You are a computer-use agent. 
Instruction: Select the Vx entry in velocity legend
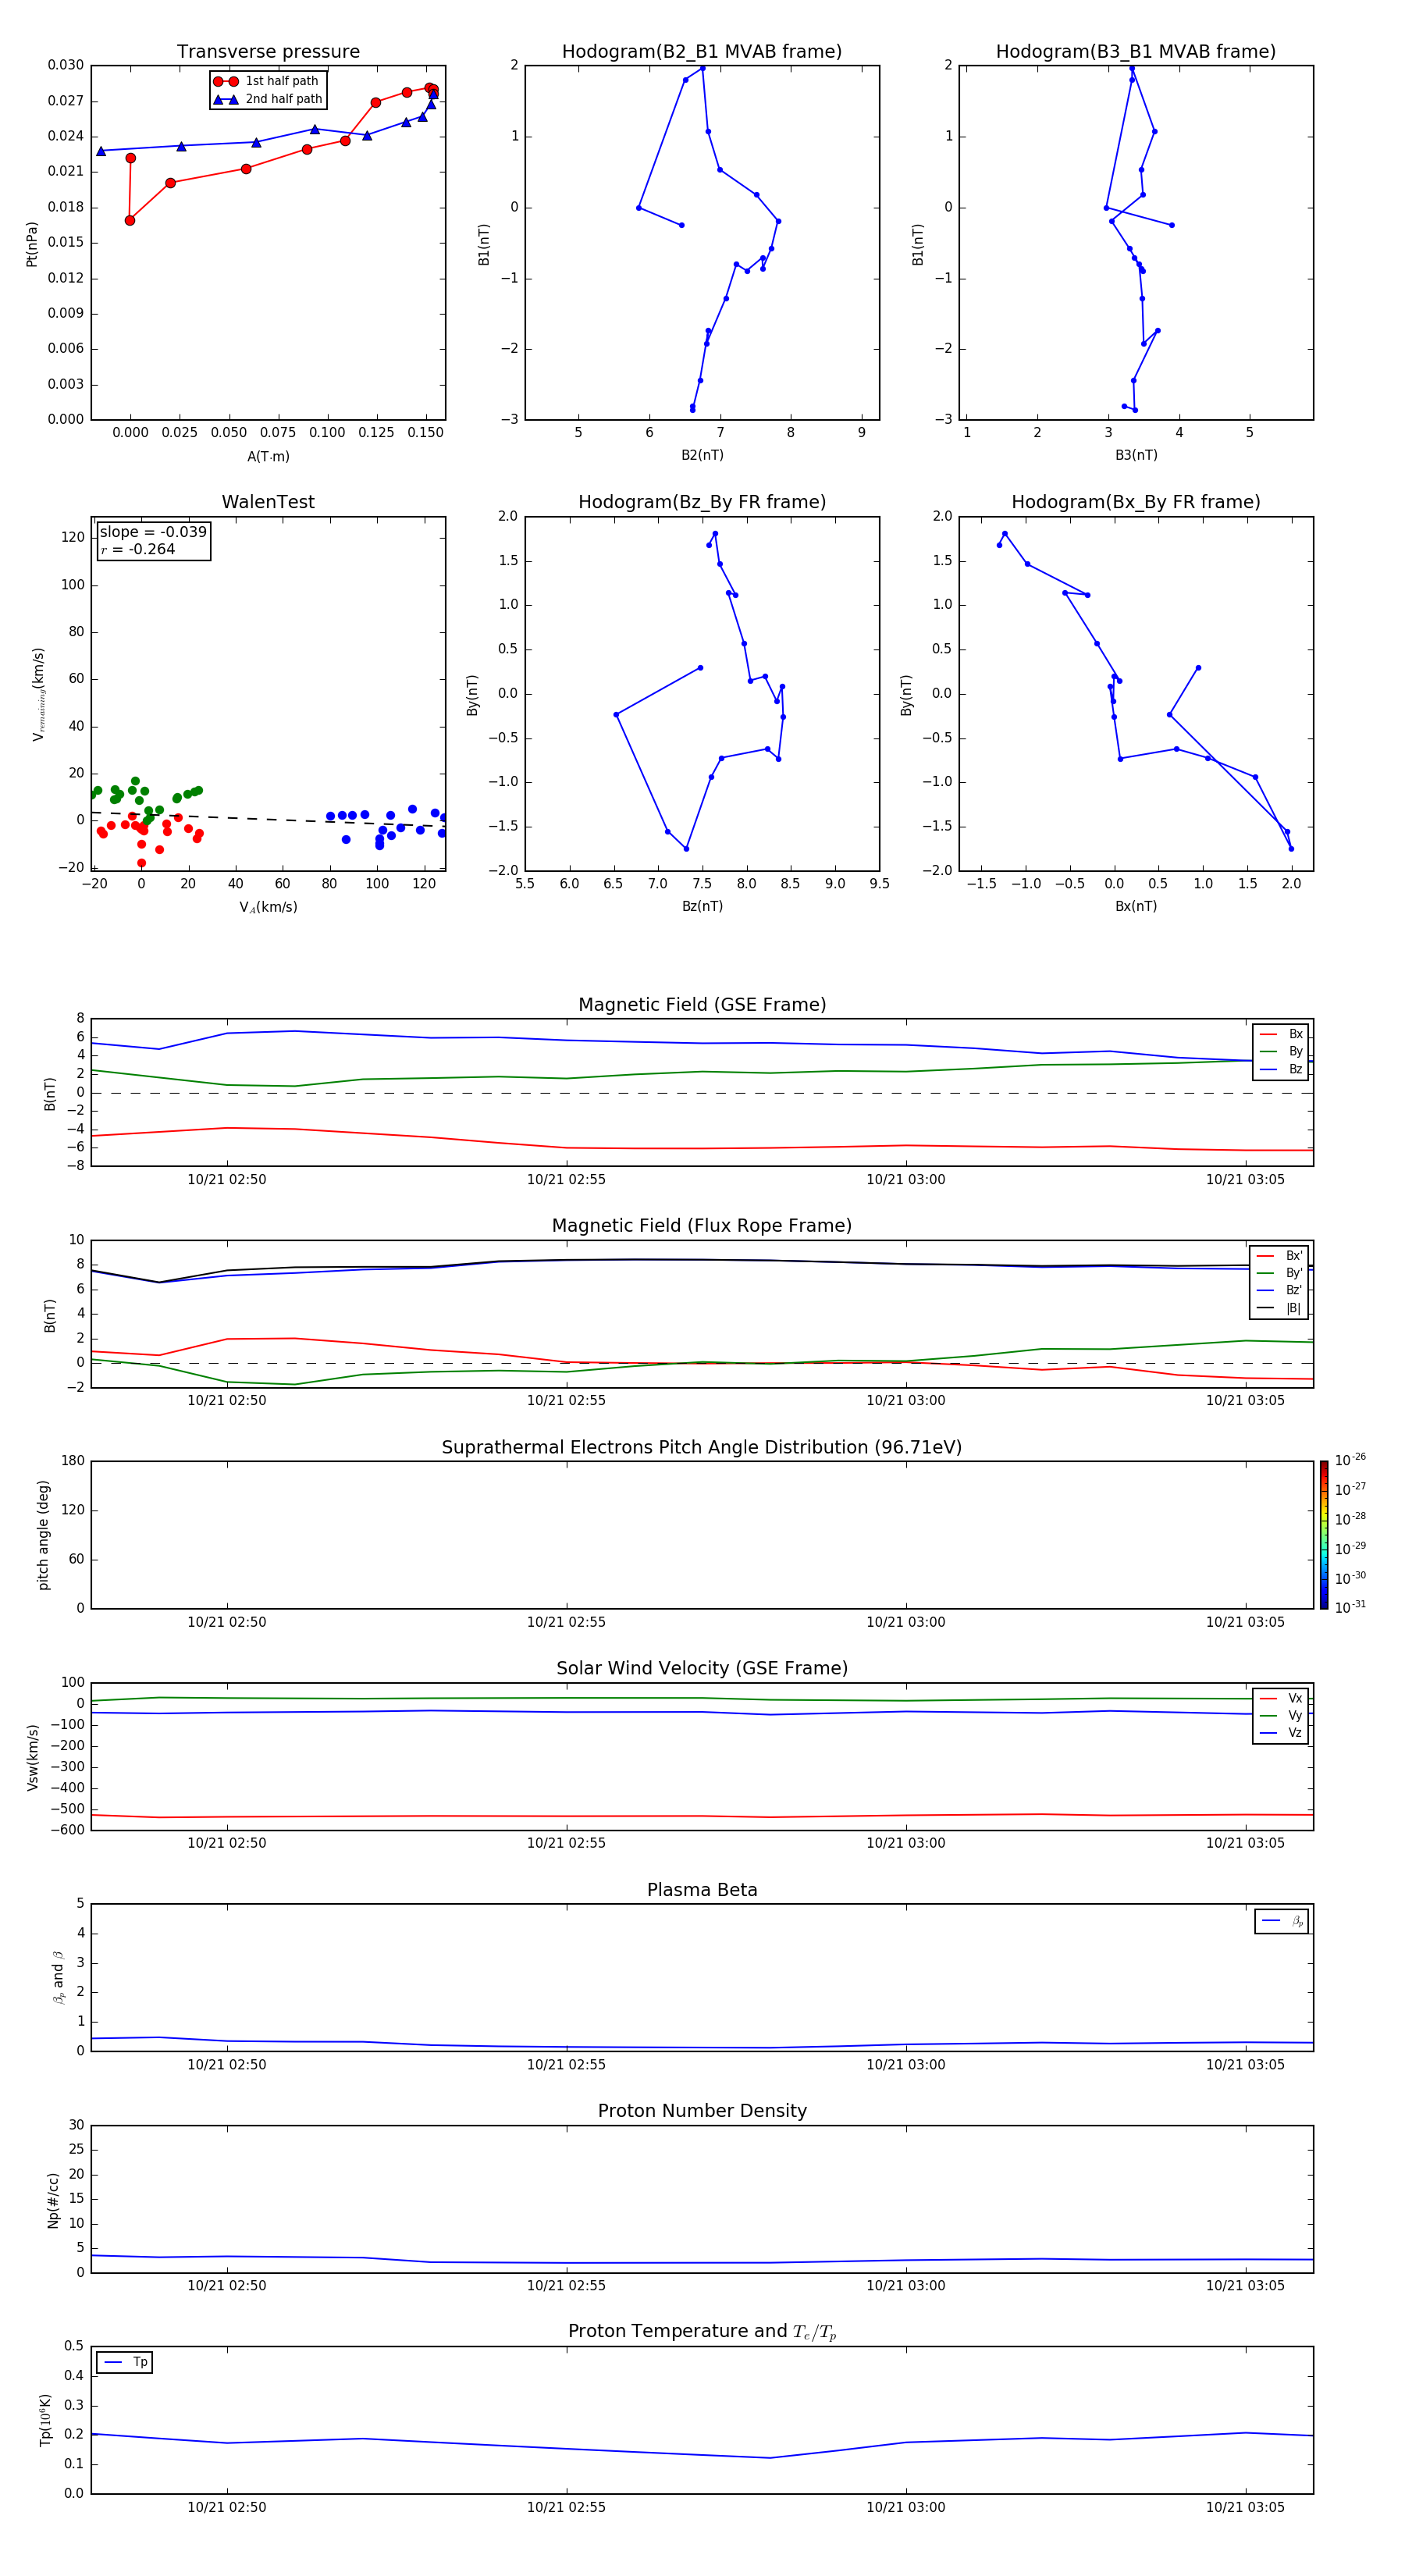[1281, 1698]
